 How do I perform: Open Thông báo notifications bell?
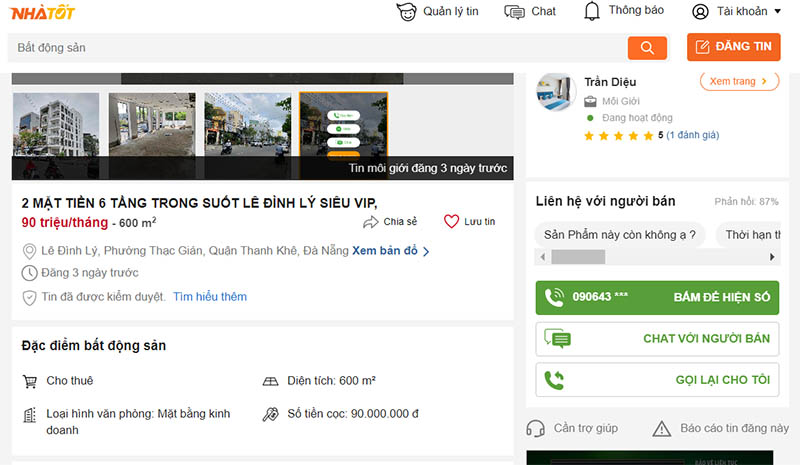[x=624, y=11]
